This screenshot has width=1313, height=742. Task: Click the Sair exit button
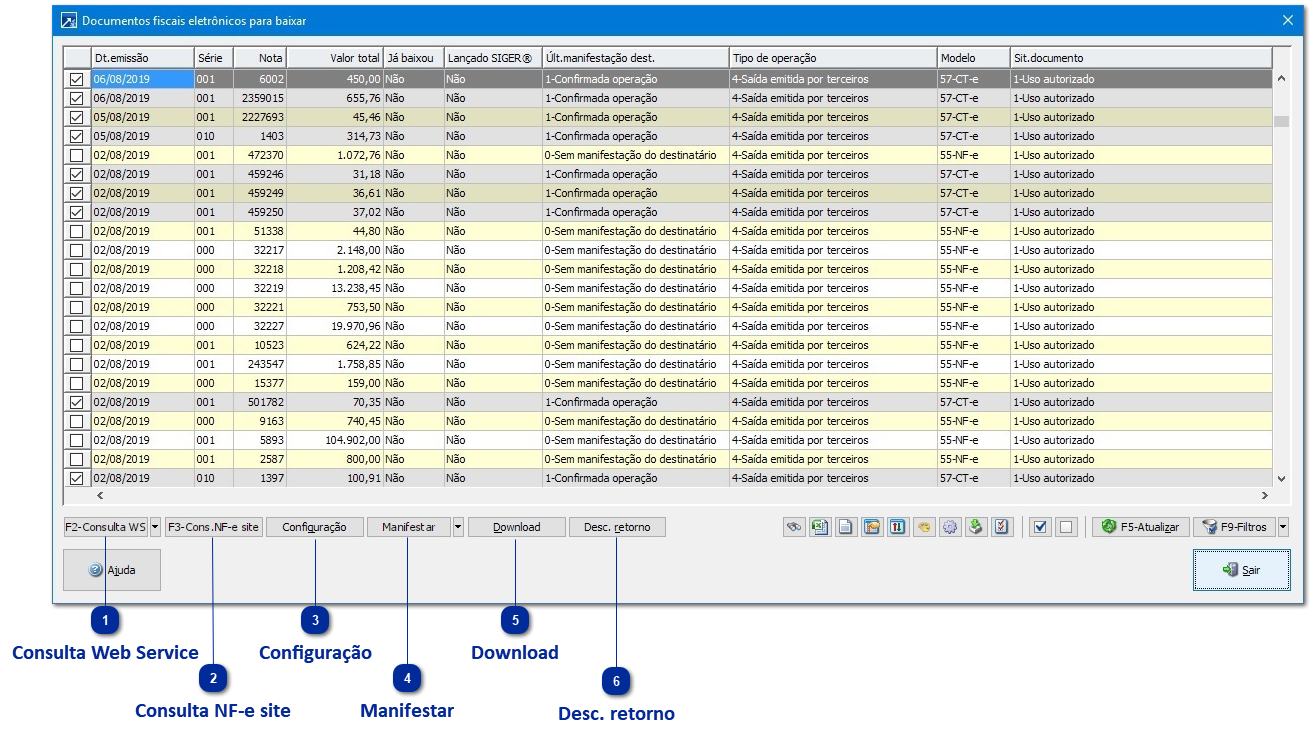(1241, 570)
